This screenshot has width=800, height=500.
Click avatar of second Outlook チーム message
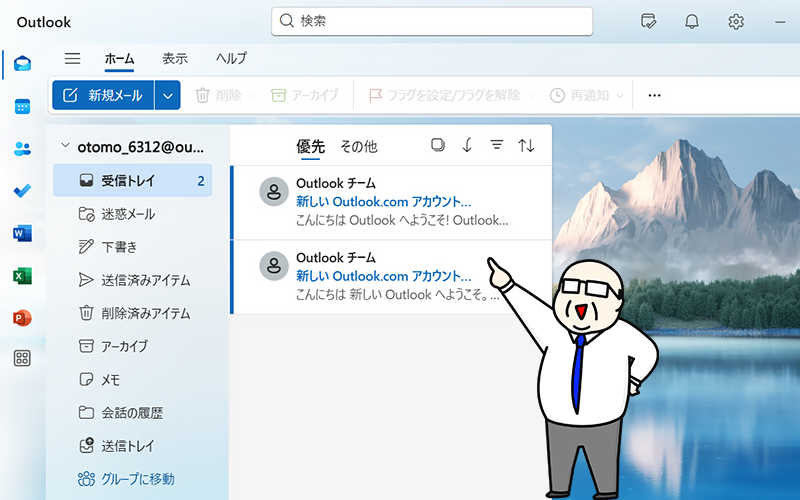pos(274,266)
